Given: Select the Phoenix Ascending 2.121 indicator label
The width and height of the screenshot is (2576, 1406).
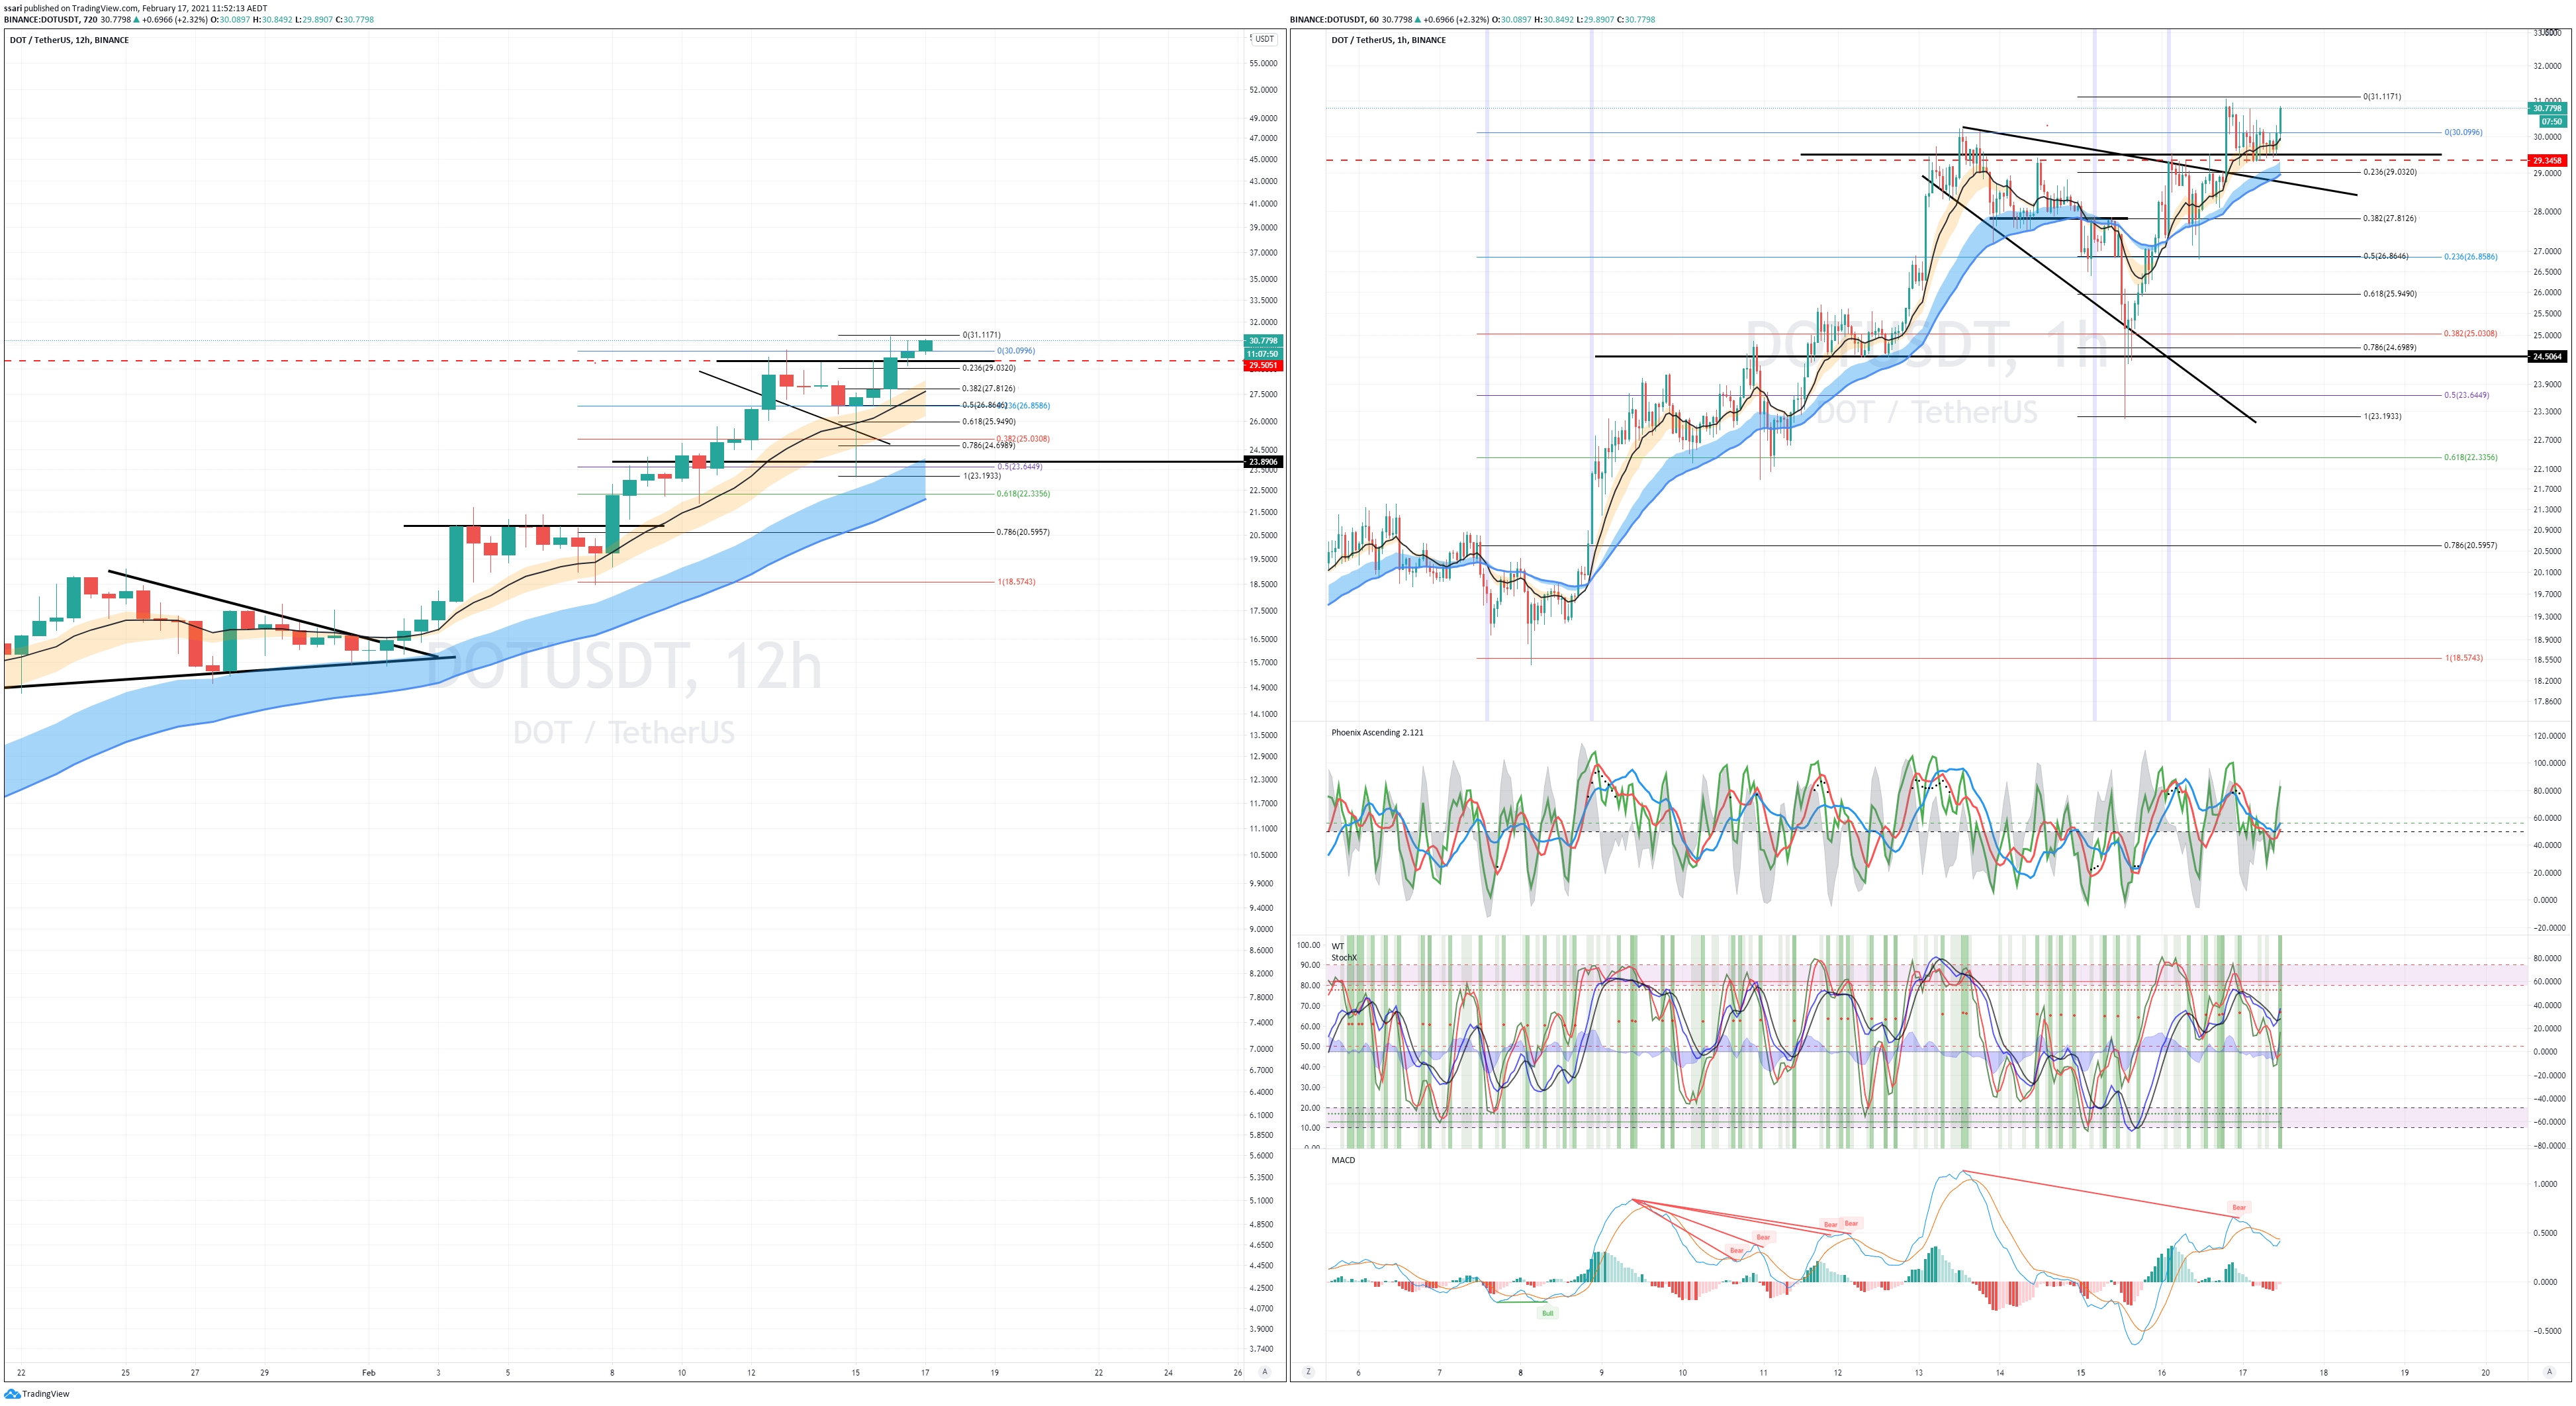Looking at the screenshot, I should click(1377, 733).
